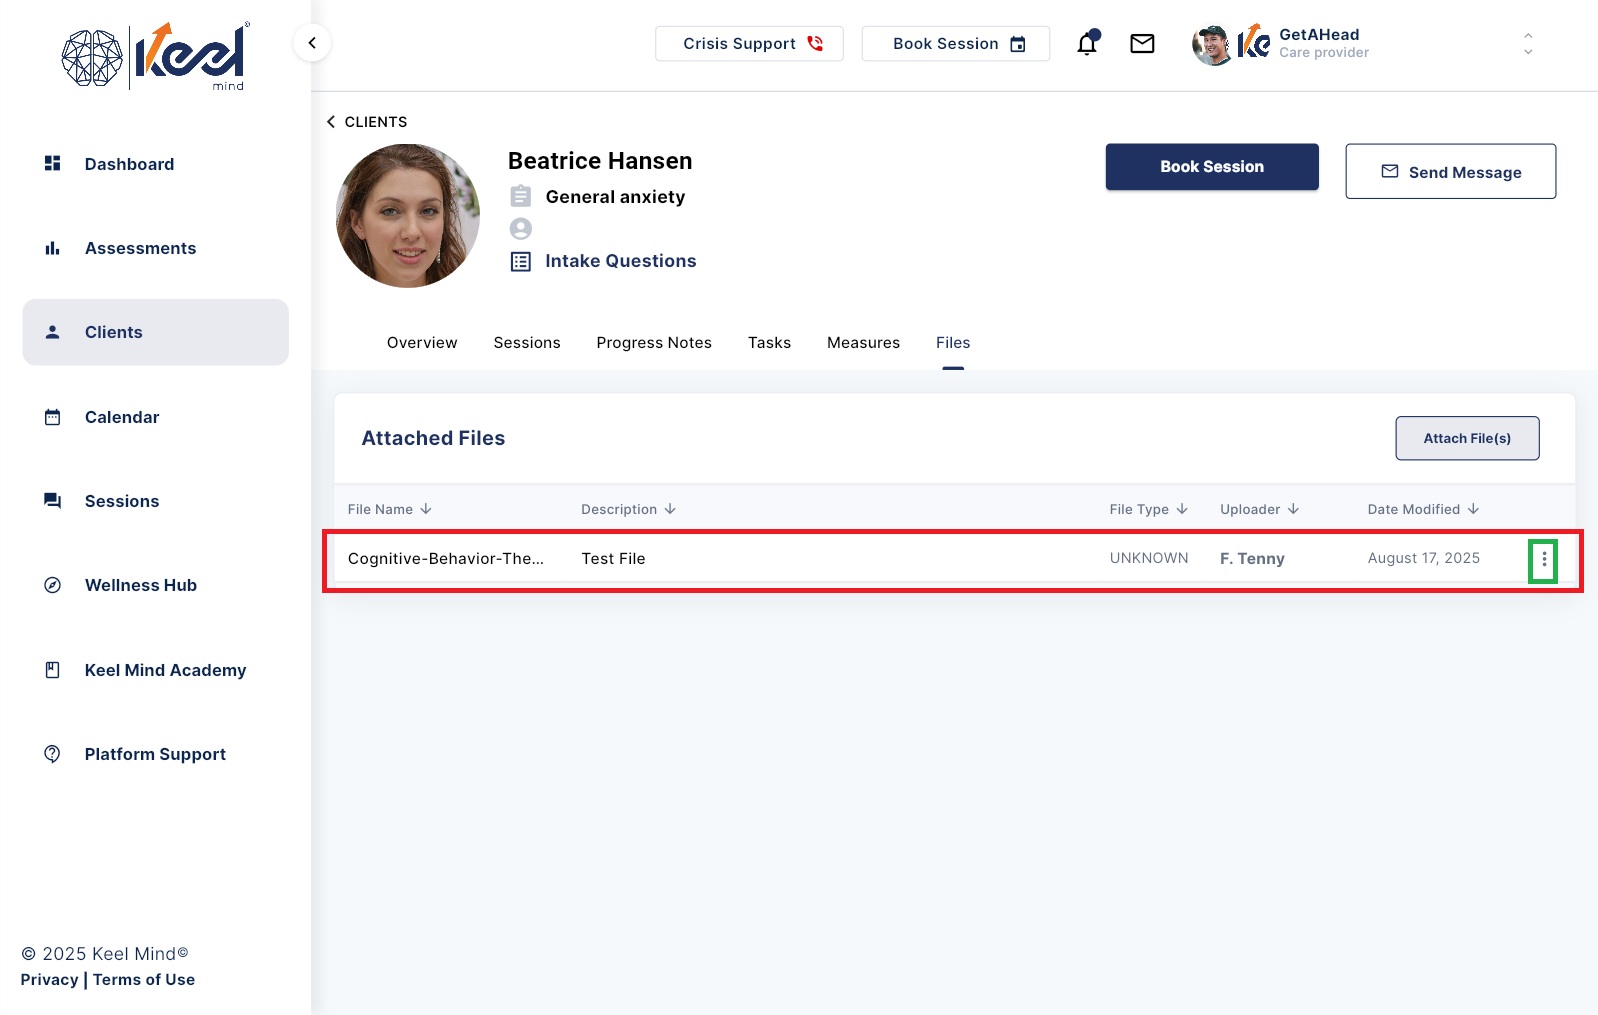This screenshot has height=1015, width=1598.
Task: Open the three-dot menu for Cognitive-Behavior file
Action: click(1543, 559)
